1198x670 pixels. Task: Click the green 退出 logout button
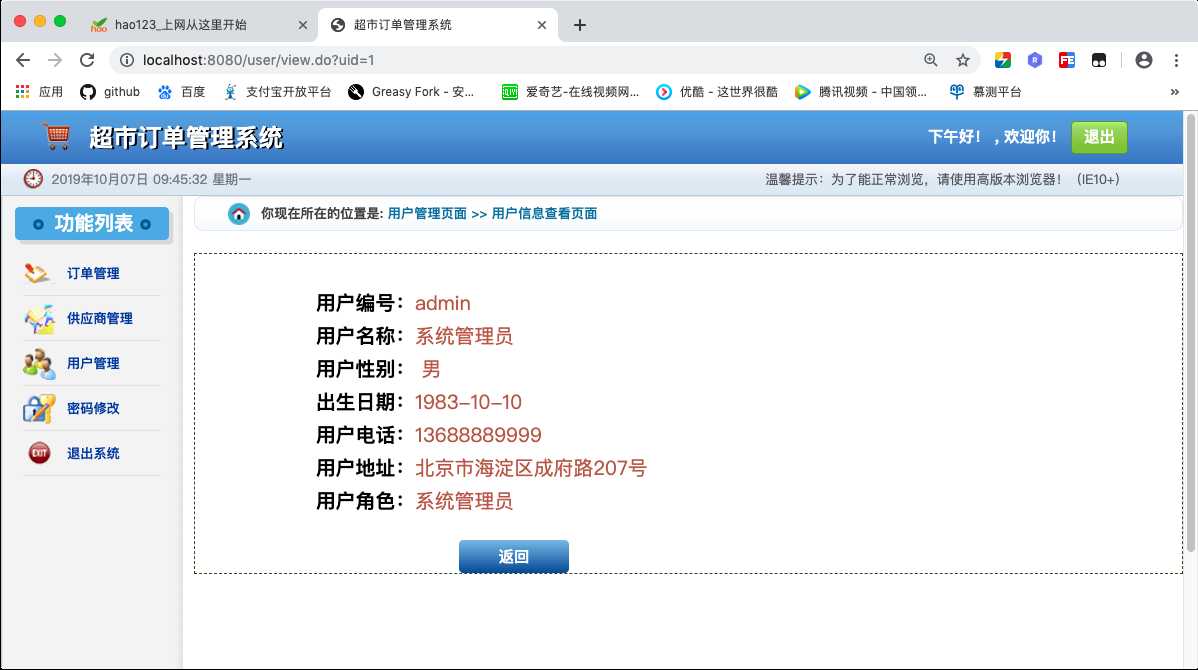pyautogui.click(x=1099, y=138)
